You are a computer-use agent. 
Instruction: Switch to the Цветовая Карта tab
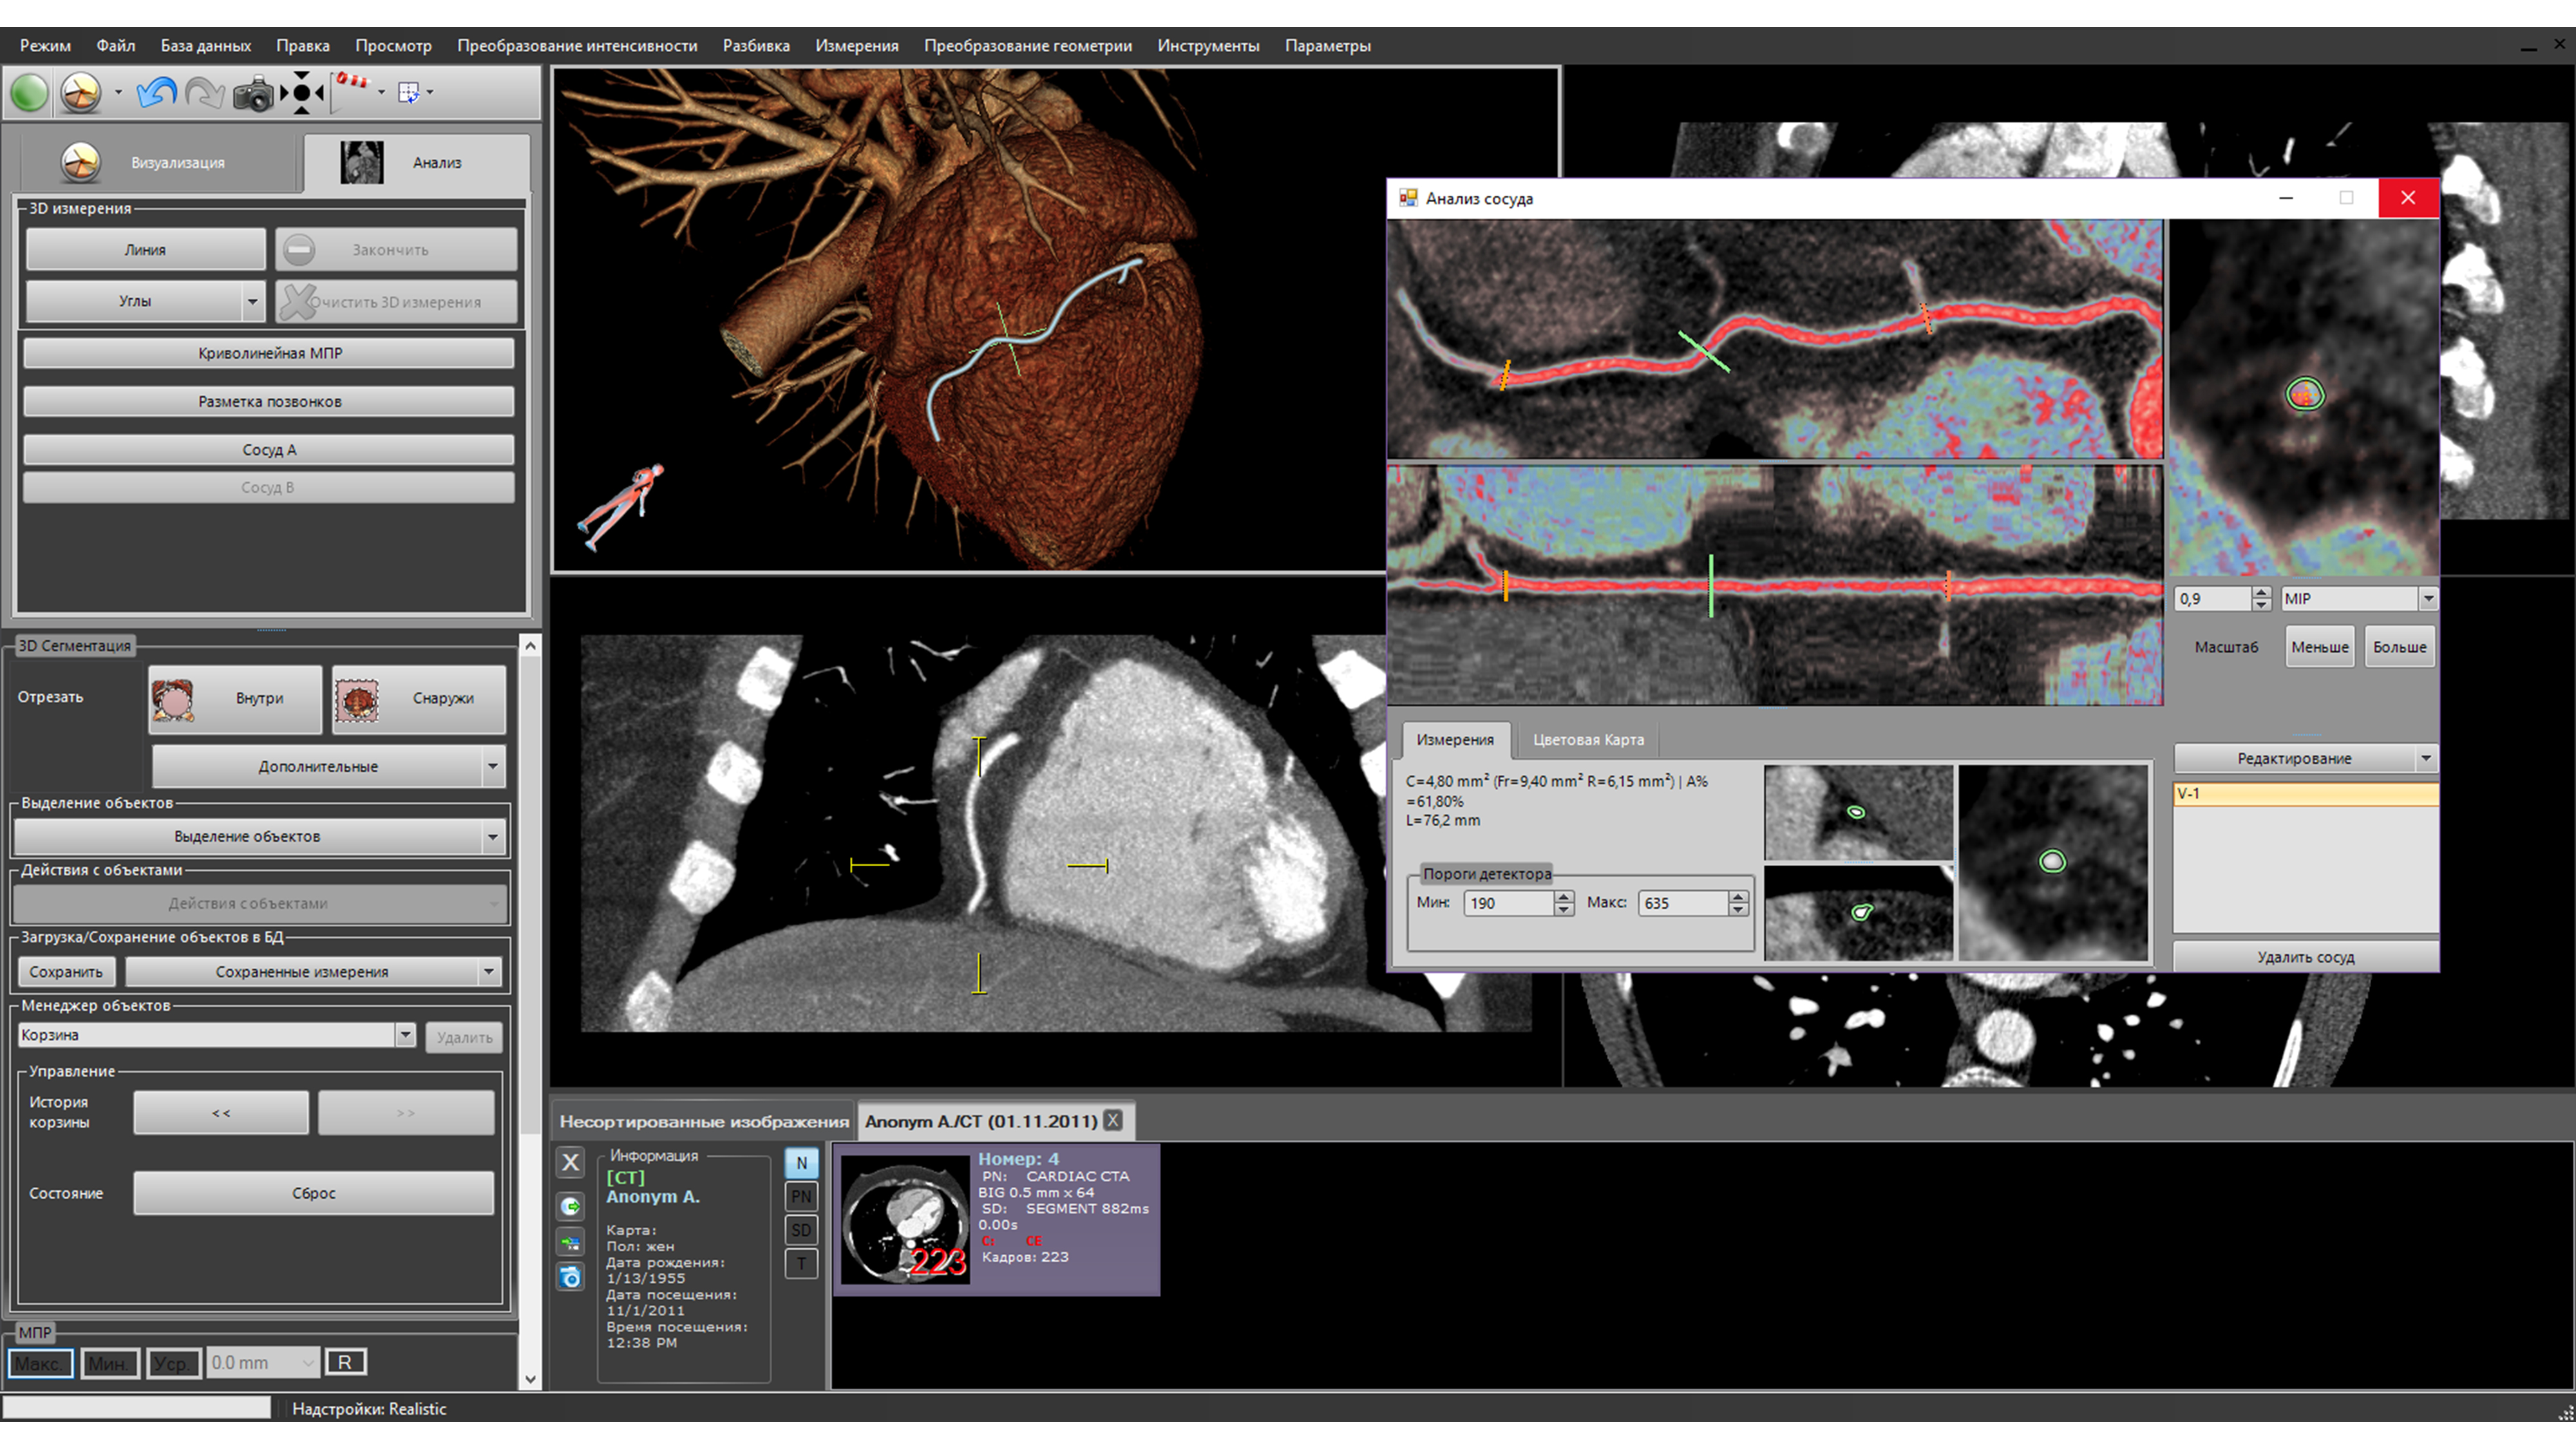click(1588, 740)
